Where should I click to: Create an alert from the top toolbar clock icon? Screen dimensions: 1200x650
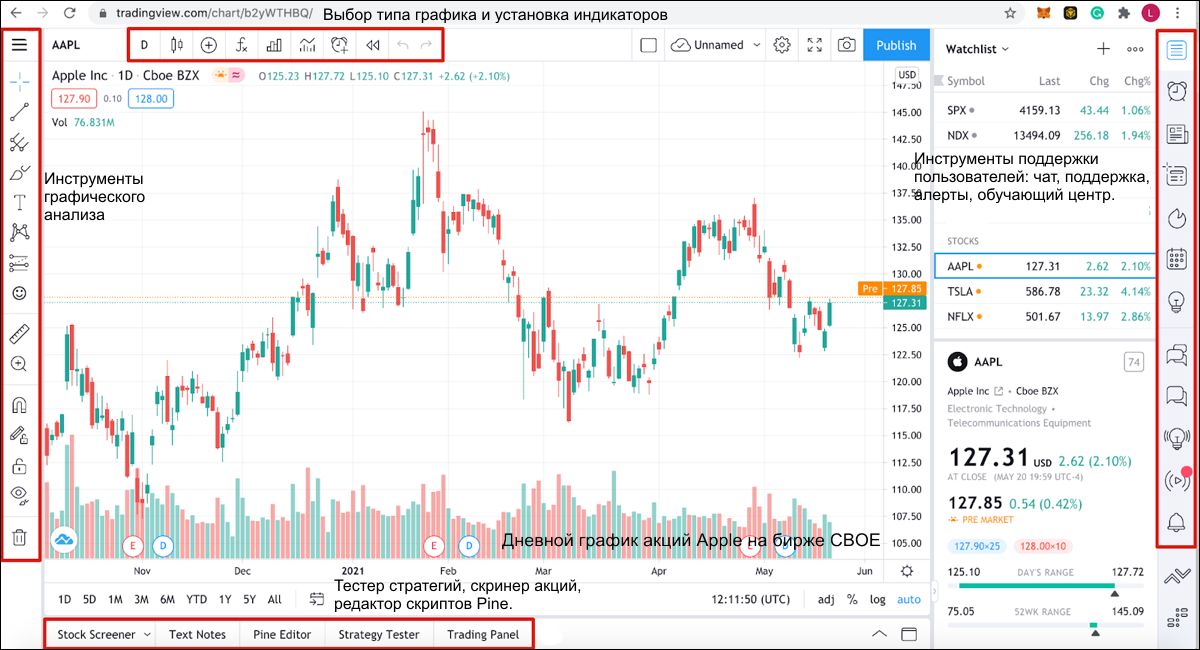340,45
